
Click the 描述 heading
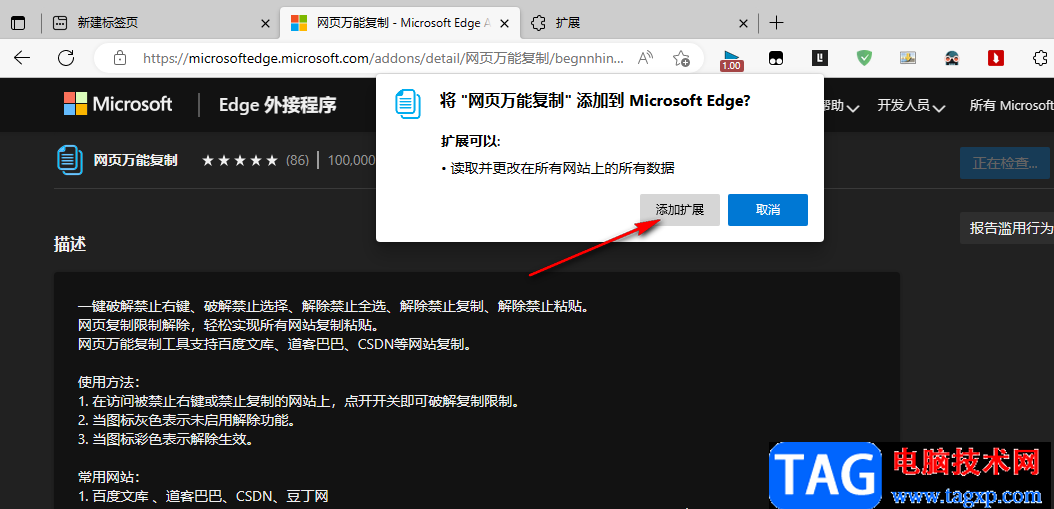(x=70, y=245)
